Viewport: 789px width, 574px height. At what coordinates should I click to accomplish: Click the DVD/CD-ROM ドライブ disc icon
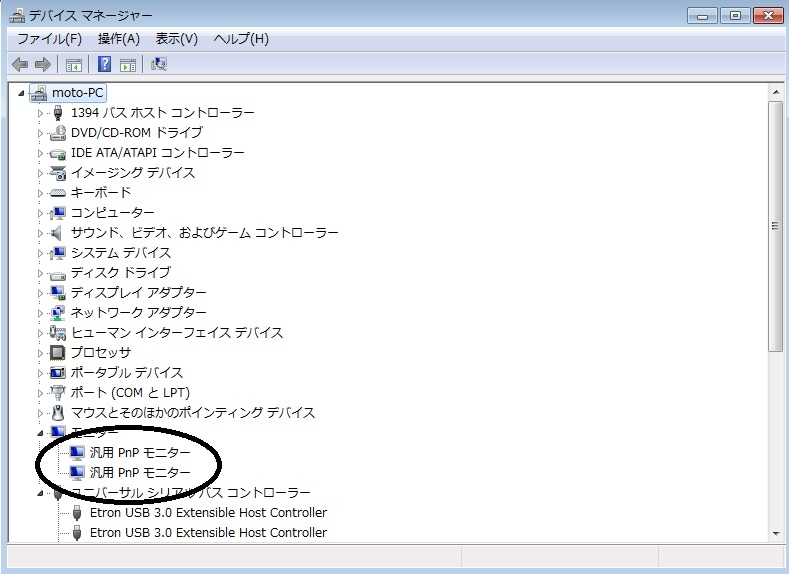tap(58, 133)
